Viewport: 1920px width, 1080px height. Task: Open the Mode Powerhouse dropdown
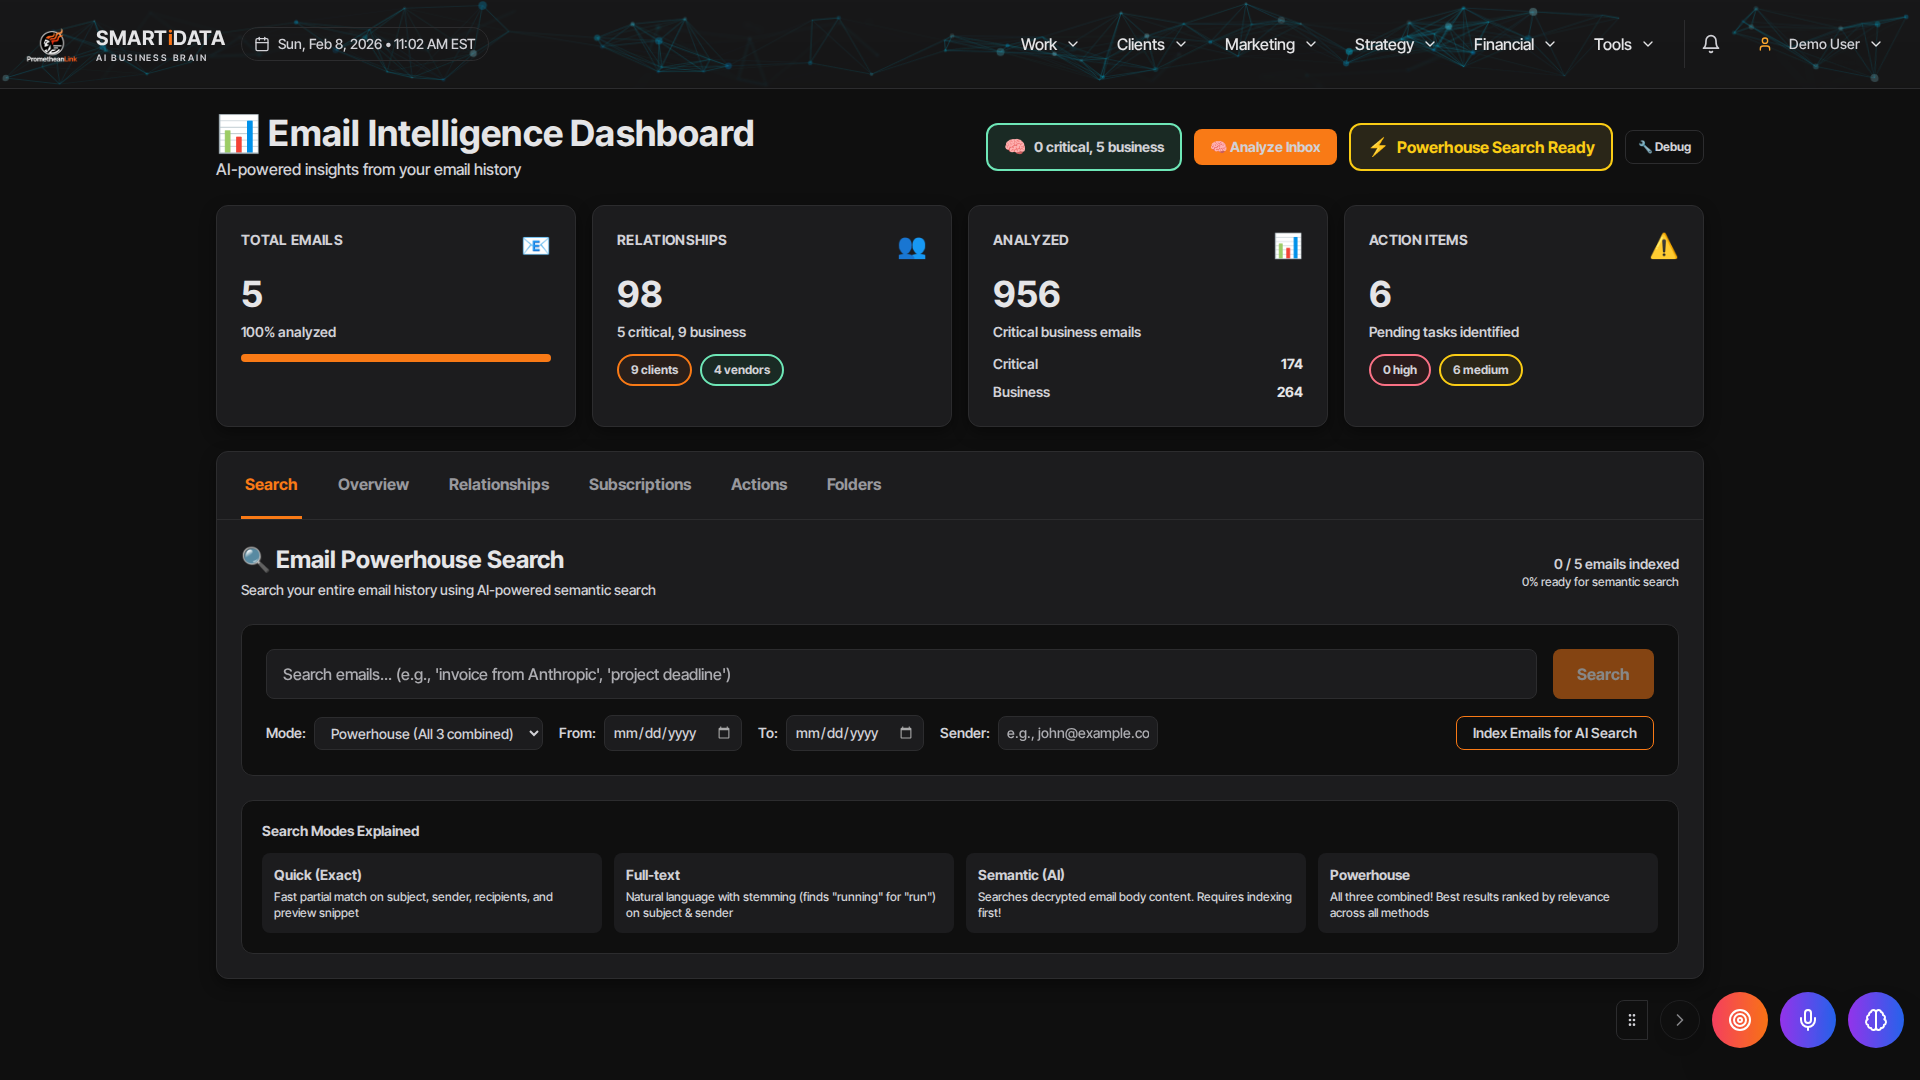pyautogui.click(x=428, y=733)
